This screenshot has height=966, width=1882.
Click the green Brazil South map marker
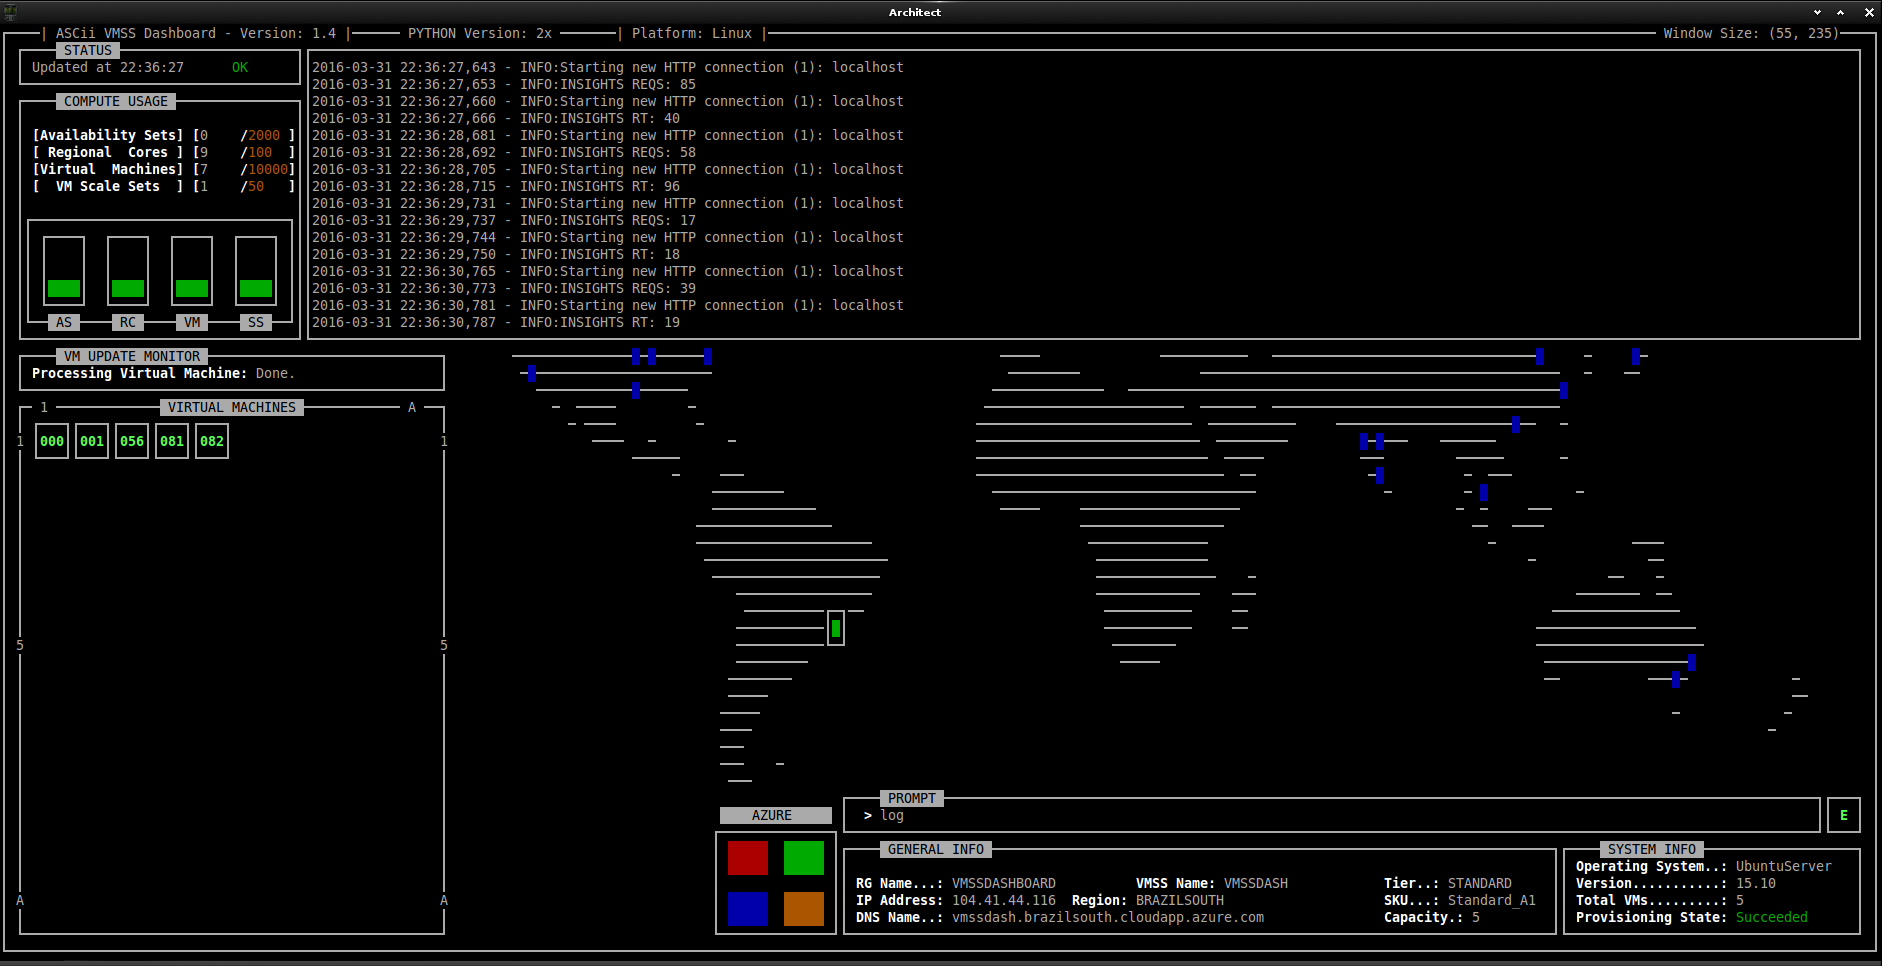(x=836, y=628)
